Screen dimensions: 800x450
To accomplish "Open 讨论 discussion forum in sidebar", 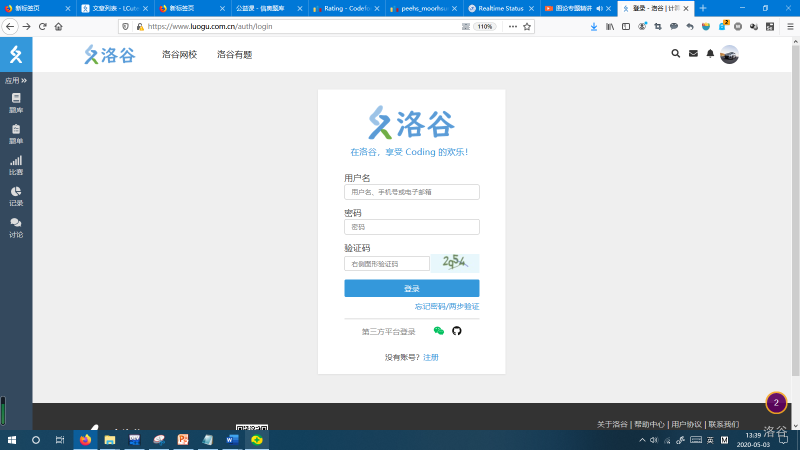I will 16,227.
